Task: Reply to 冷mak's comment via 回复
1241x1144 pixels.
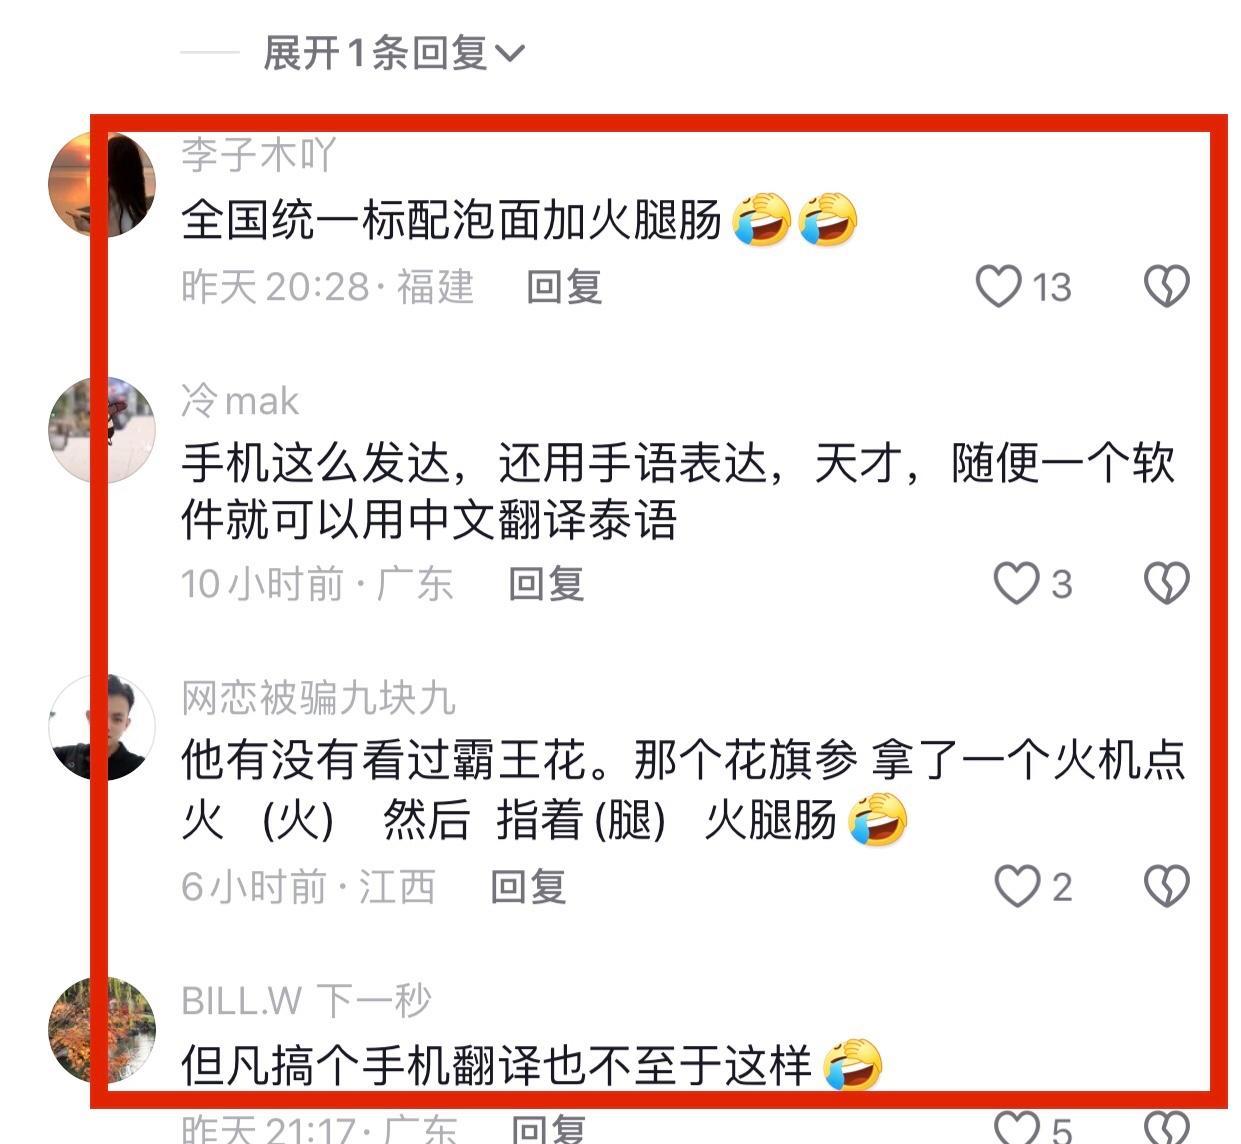Action: (546, 583)
